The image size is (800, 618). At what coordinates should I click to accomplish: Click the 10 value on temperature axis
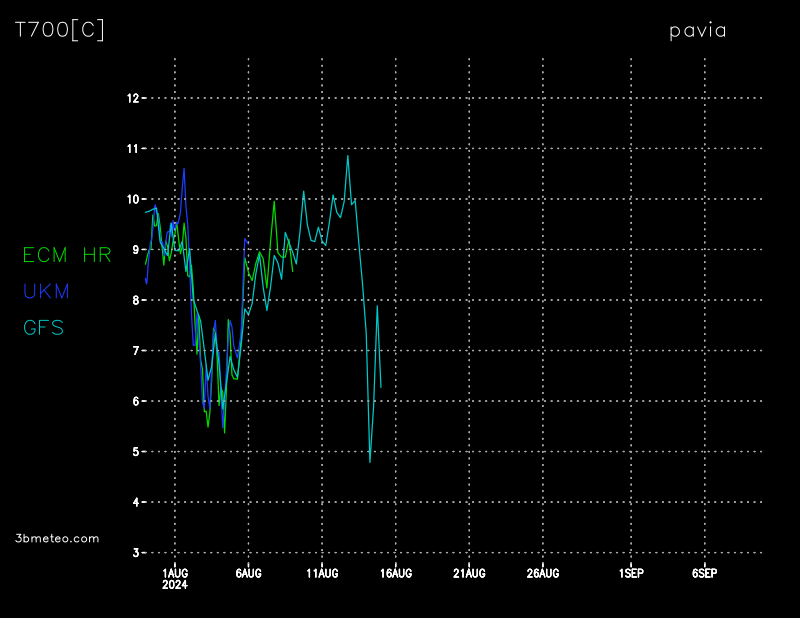[132, 199]
